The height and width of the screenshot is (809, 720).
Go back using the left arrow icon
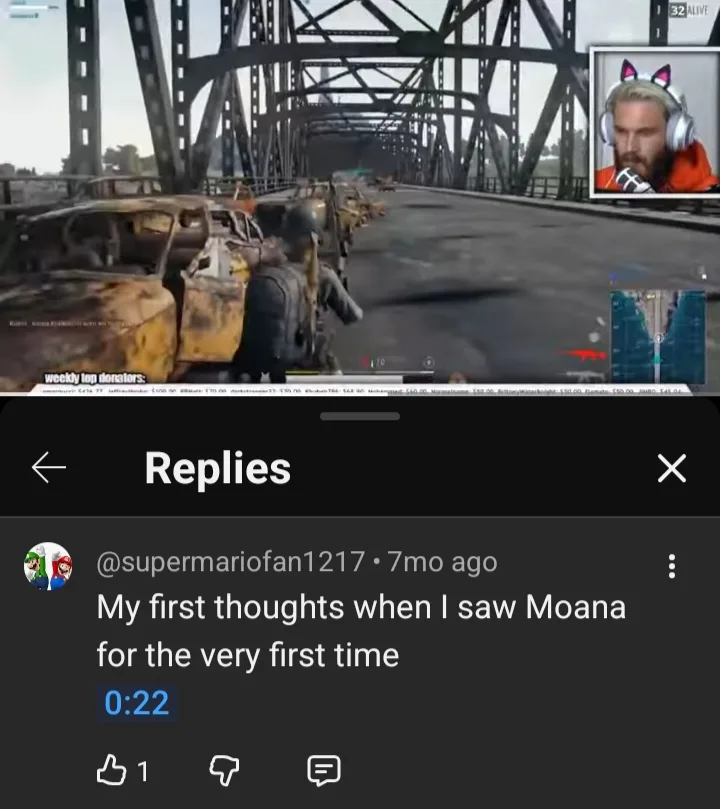pos(49,467)
